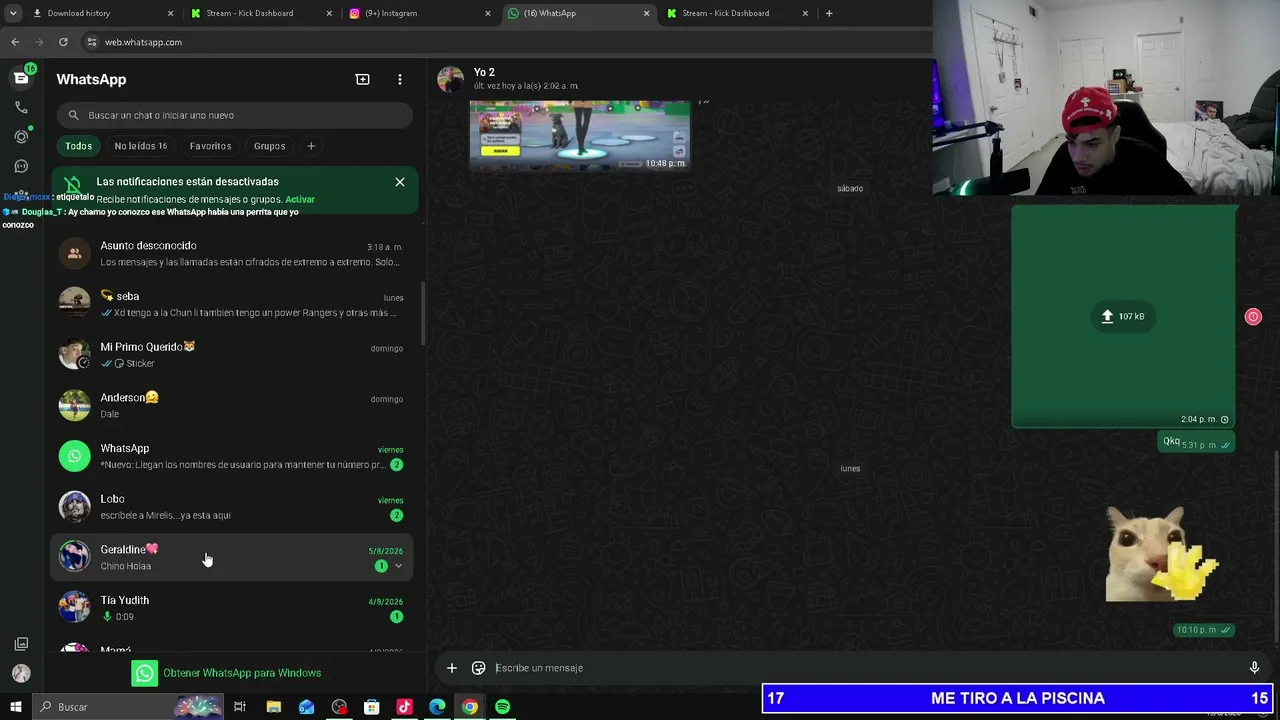Open the emoji and sticker picker
The height and width of the screenshot is (720, 1280).
[x=479, y=668]
